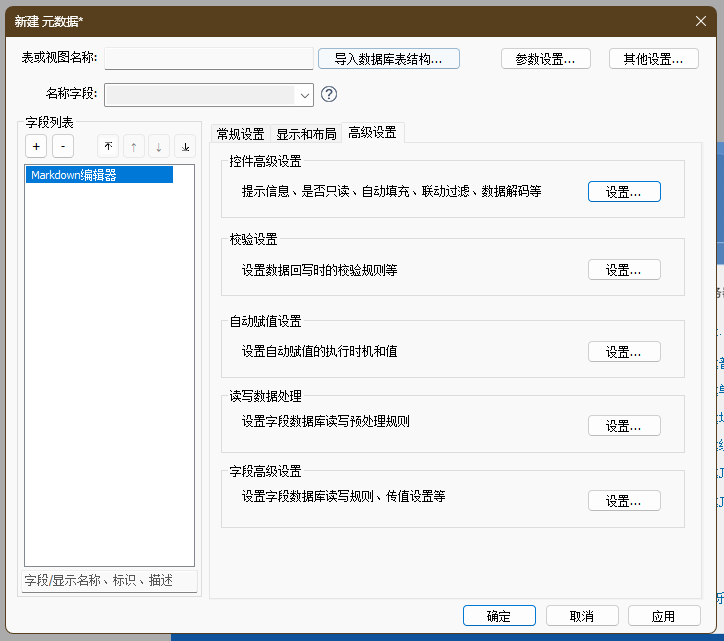This screenshot has height=641, width=724.
Task: Switch to the 常规设置 tab
Action: click(240, 133)
